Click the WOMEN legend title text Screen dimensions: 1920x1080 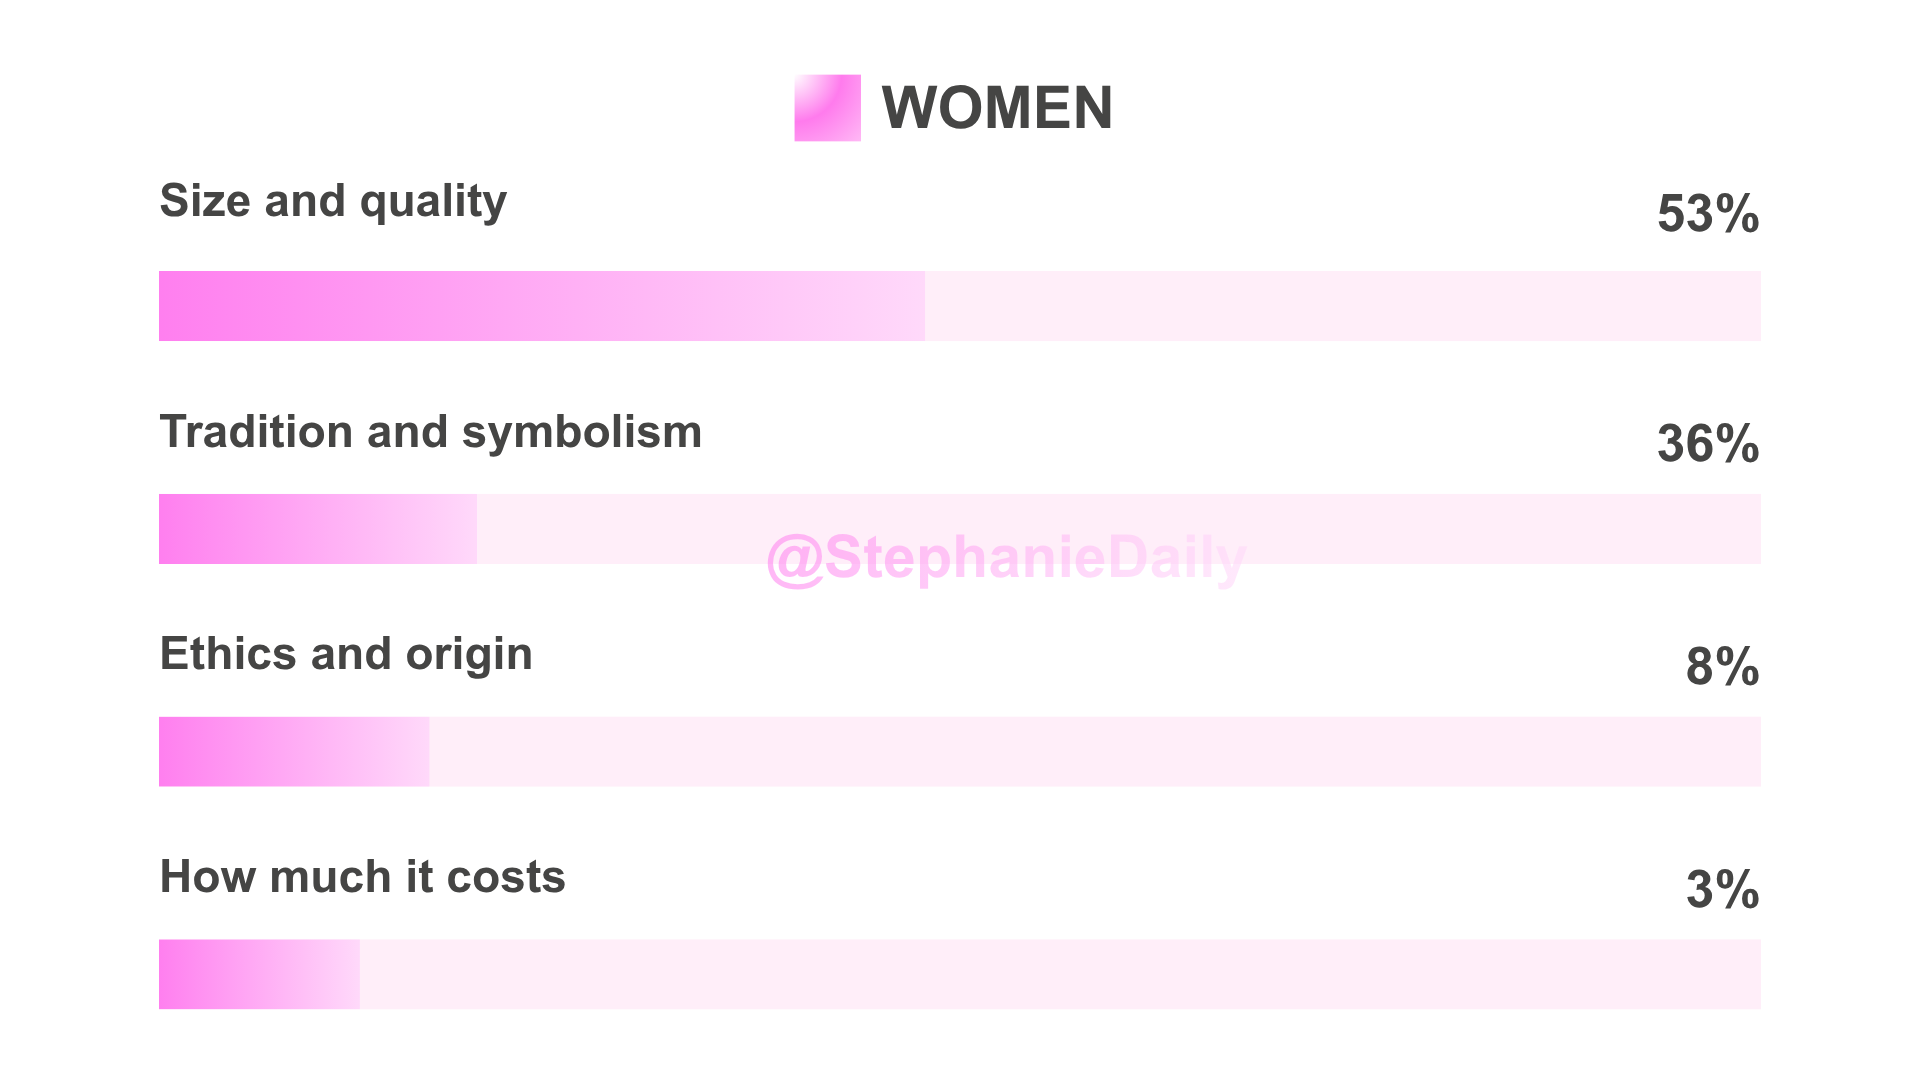click(997, 108)
